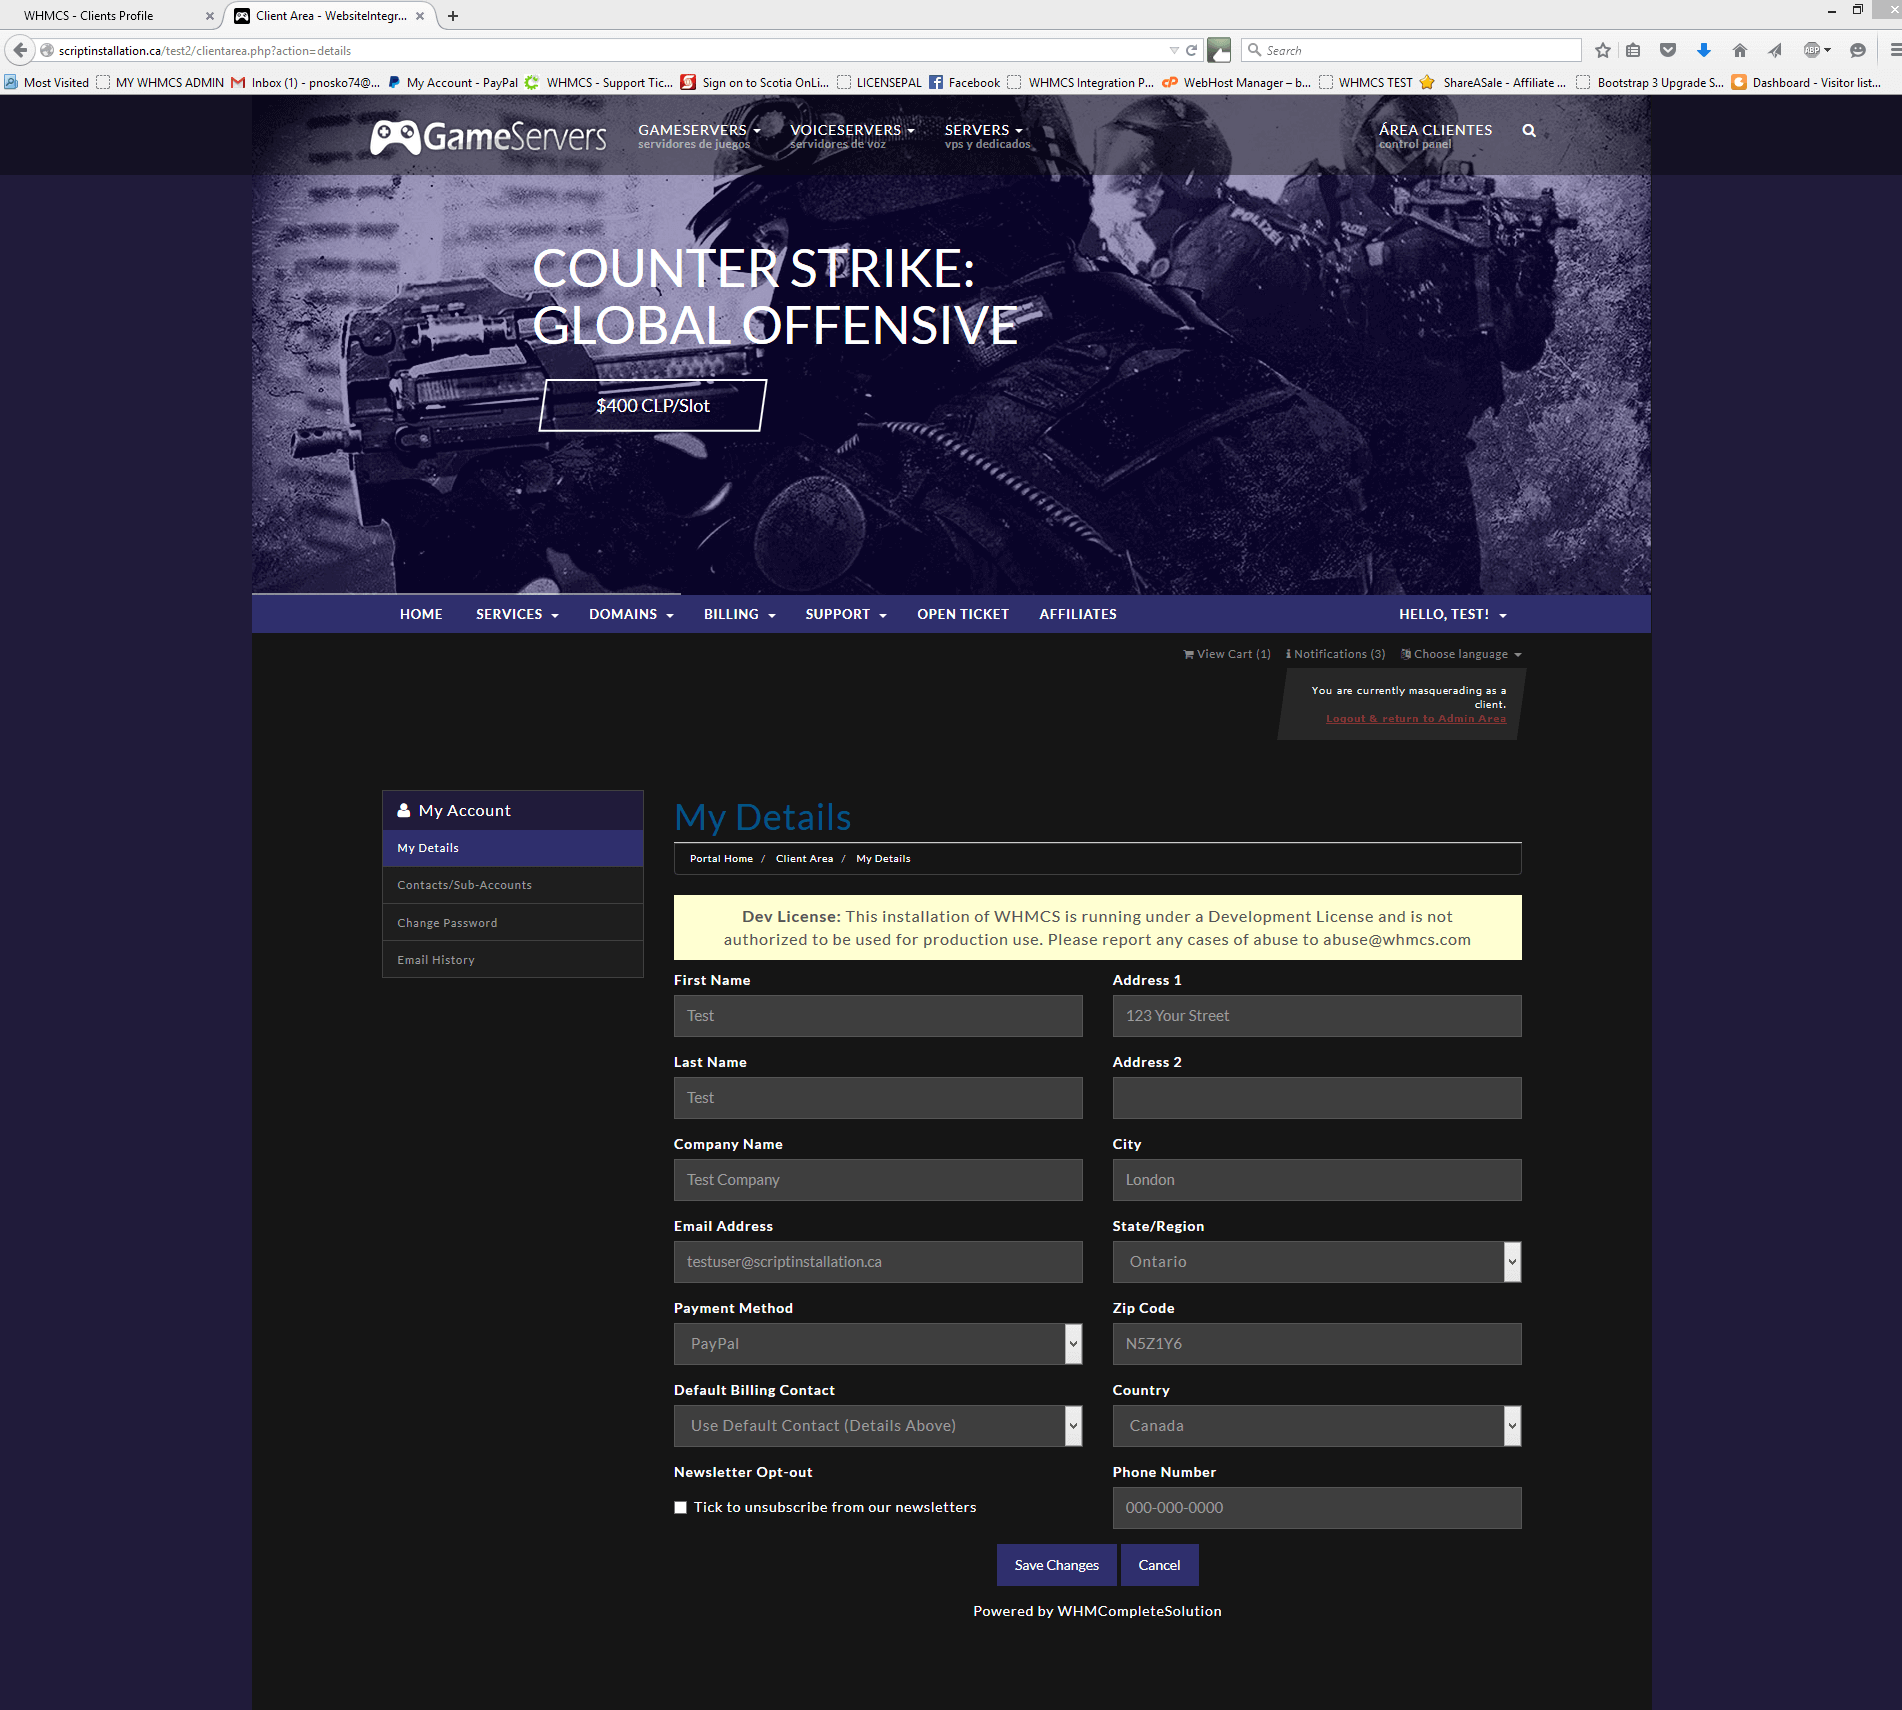Tick the newsletter unsubscribe checkbox
Viewport: 1902px width, 1710px height.
(681, 1507)
